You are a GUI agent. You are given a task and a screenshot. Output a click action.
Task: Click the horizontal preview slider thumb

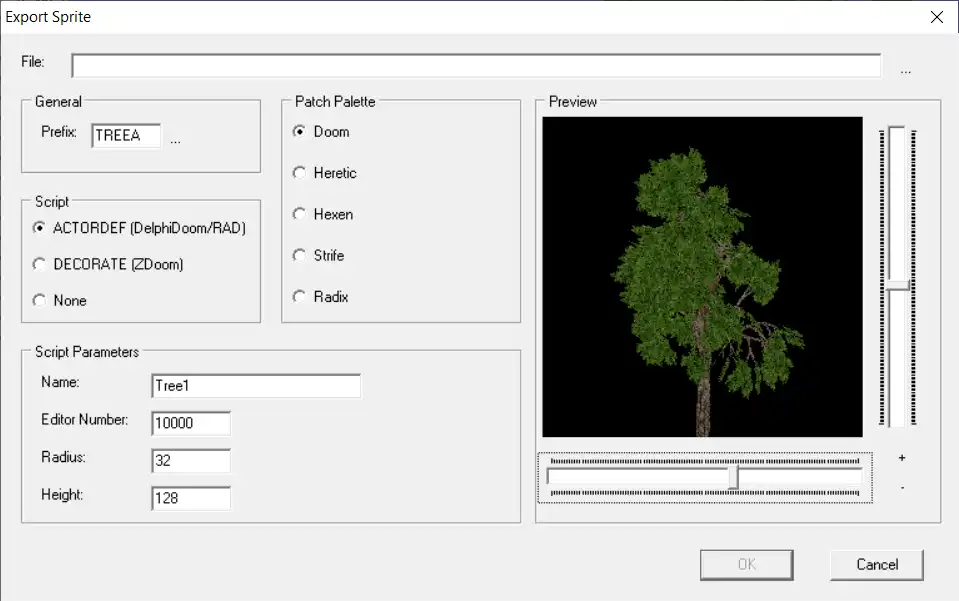733,477
